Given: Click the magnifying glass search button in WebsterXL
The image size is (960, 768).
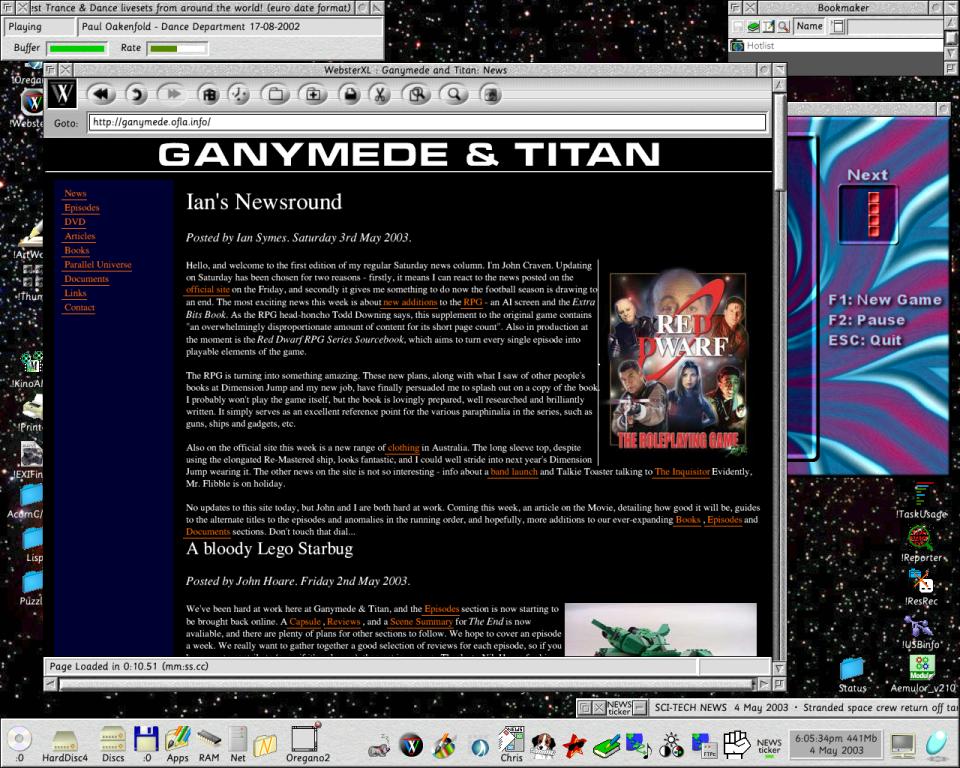Looking at the screenshot, I should 454,94.
